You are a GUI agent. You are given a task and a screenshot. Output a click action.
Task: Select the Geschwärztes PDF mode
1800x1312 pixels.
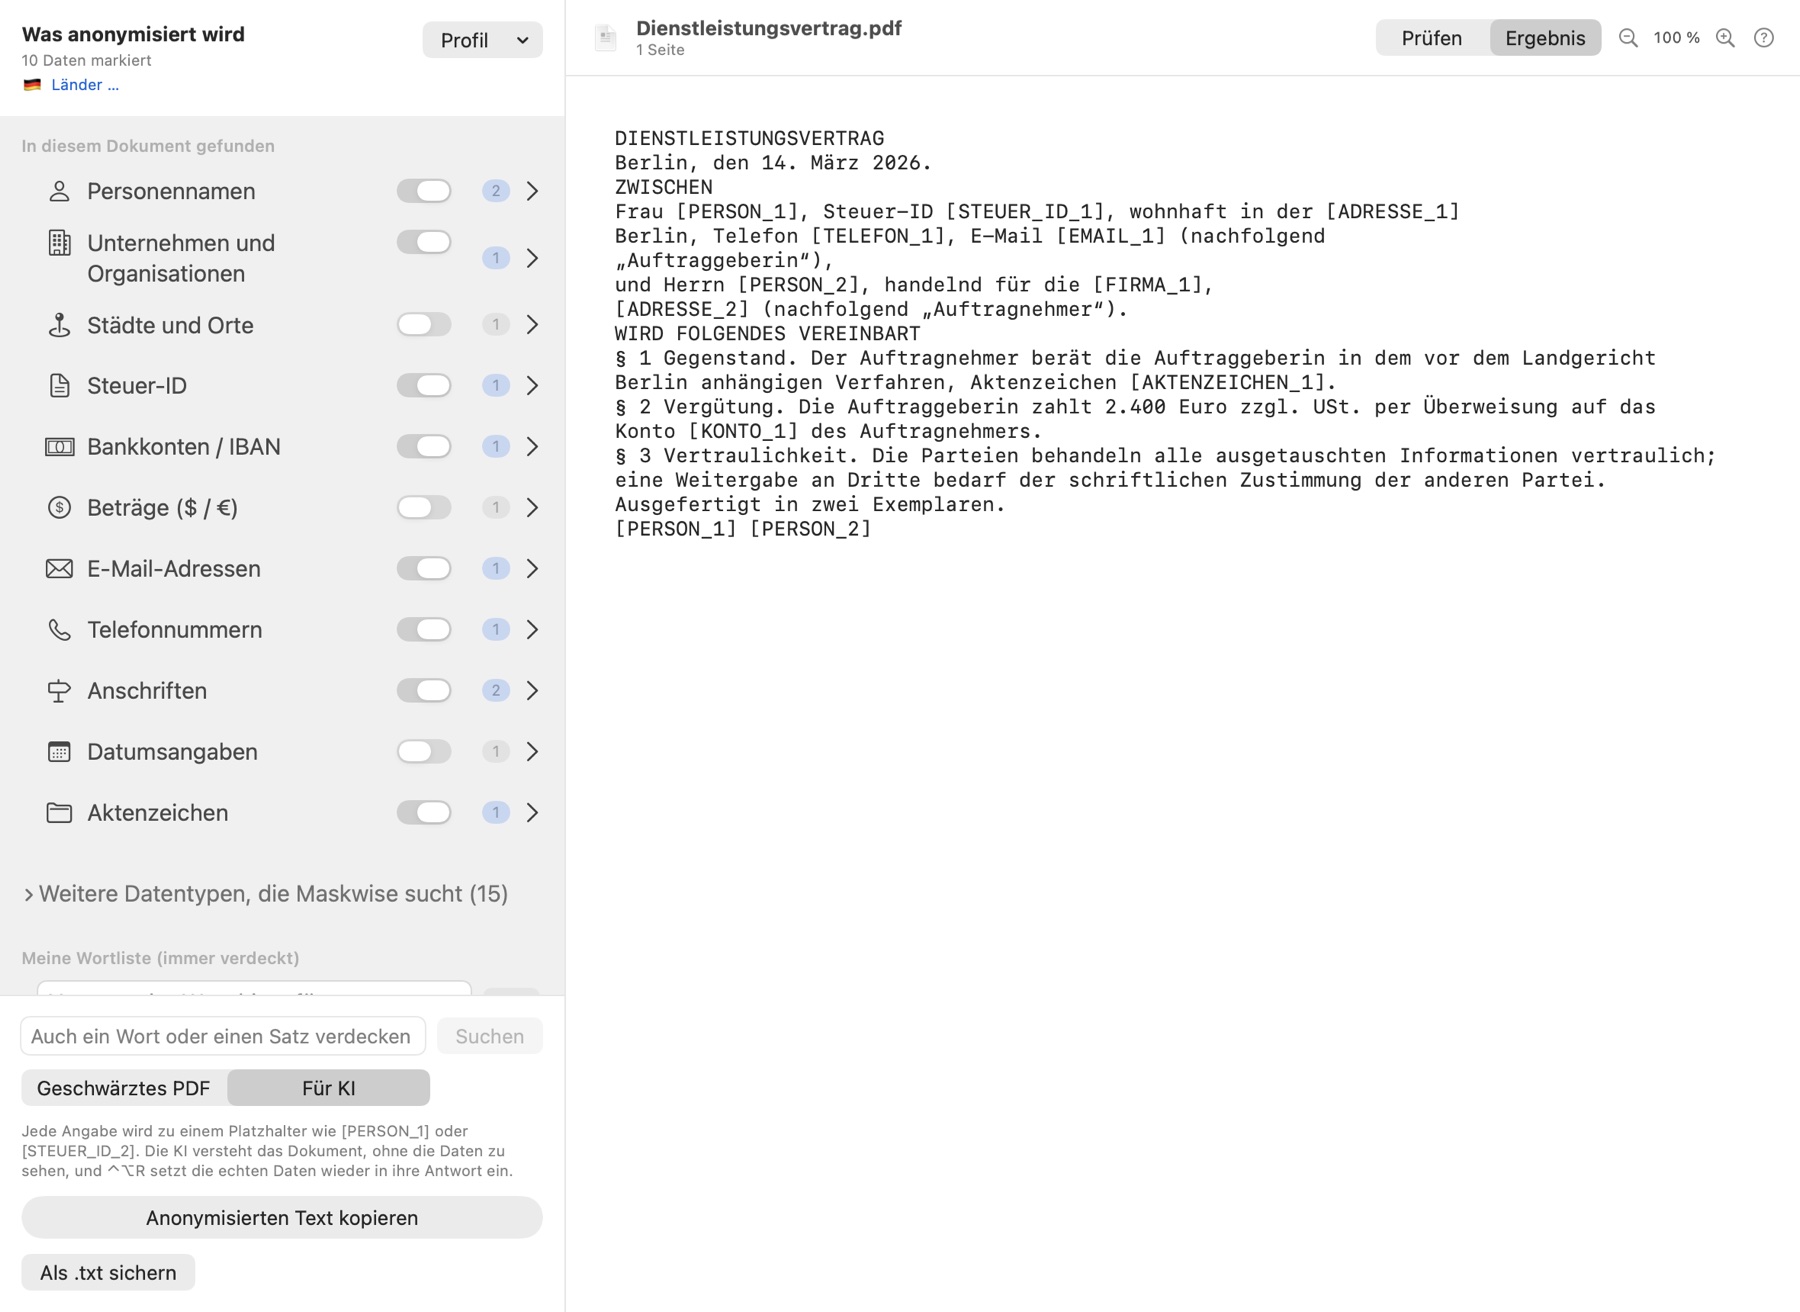124,1088
